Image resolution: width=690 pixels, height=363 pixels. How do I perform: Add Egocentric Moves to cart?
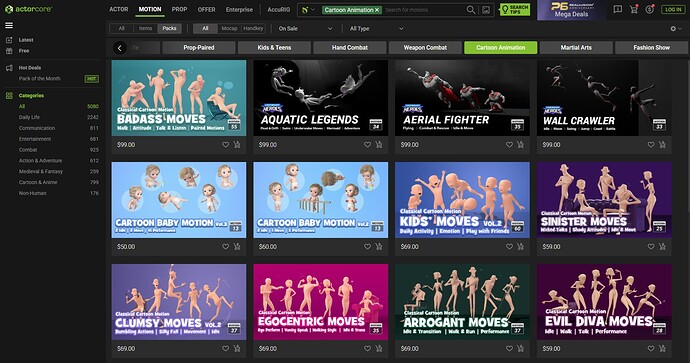(x=379, y=348)
